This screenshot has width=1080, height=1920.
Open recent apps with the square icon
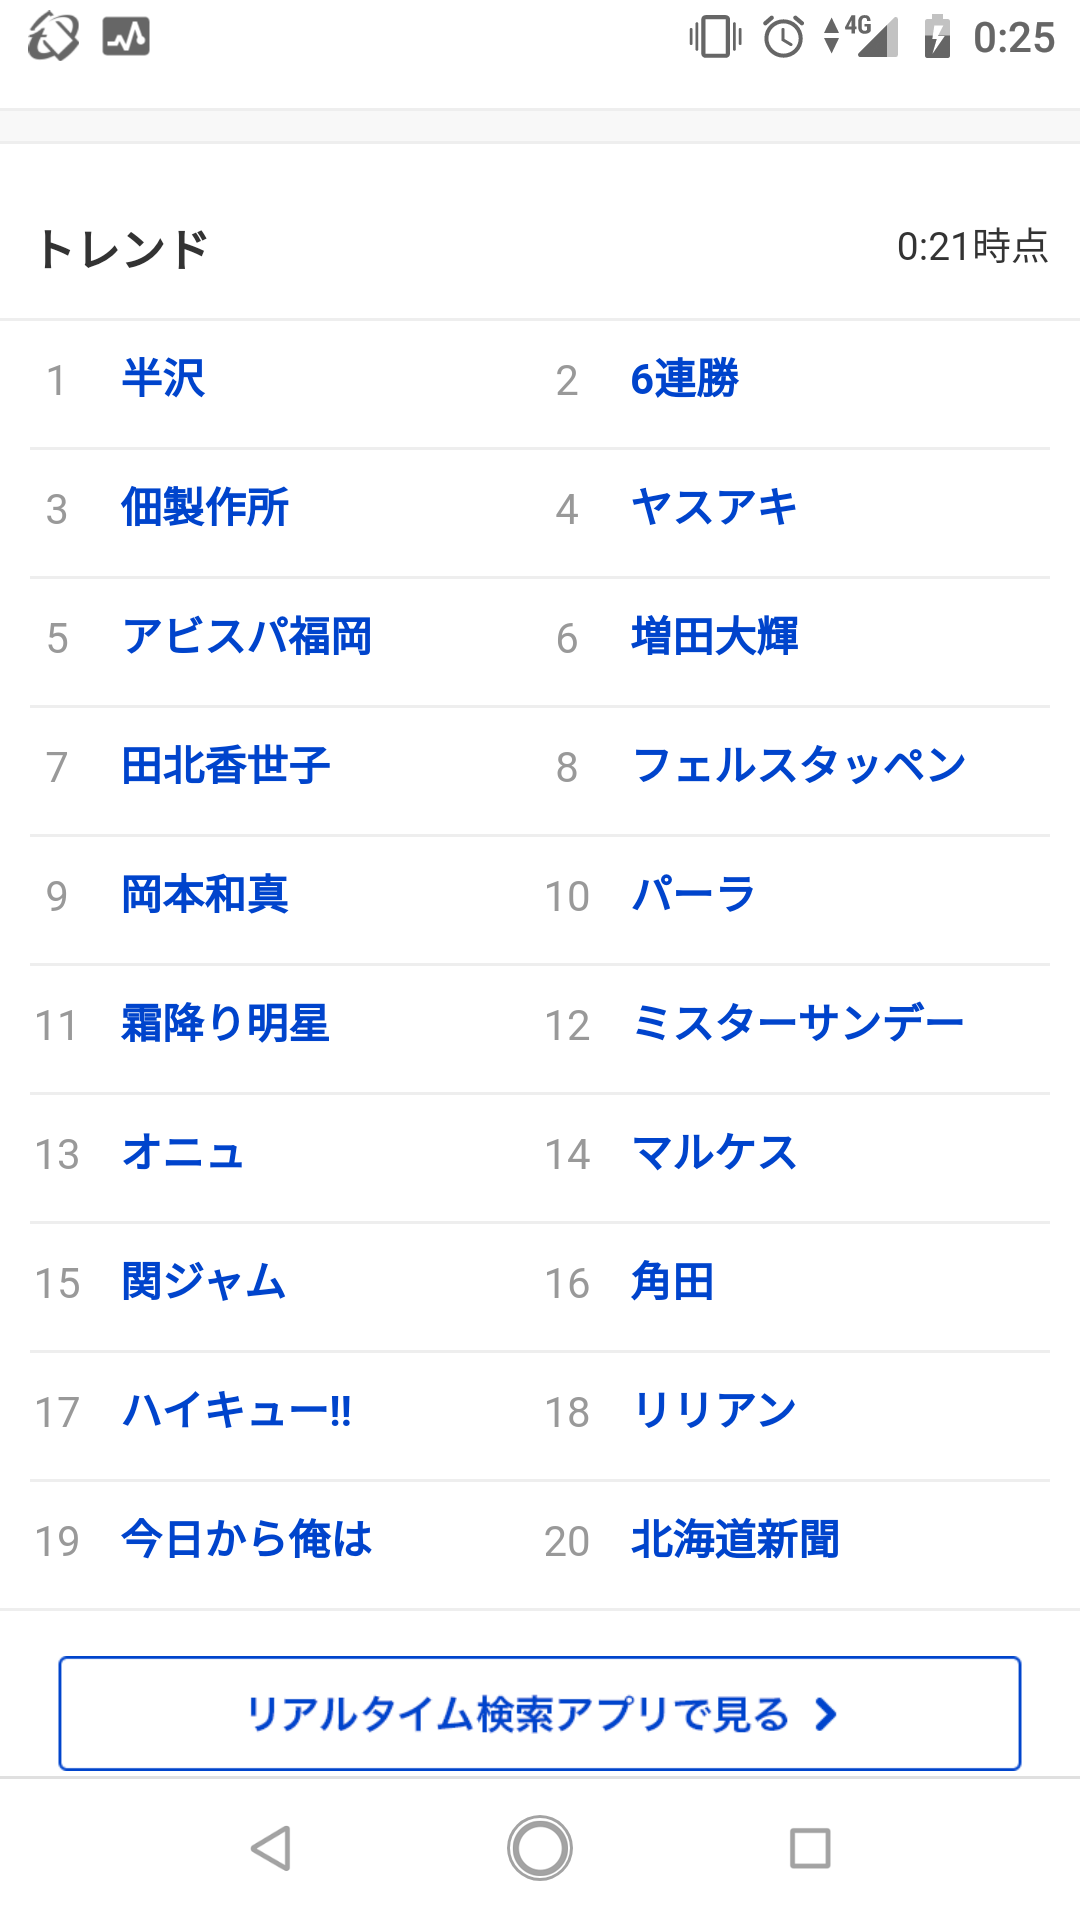(810, 1848)
